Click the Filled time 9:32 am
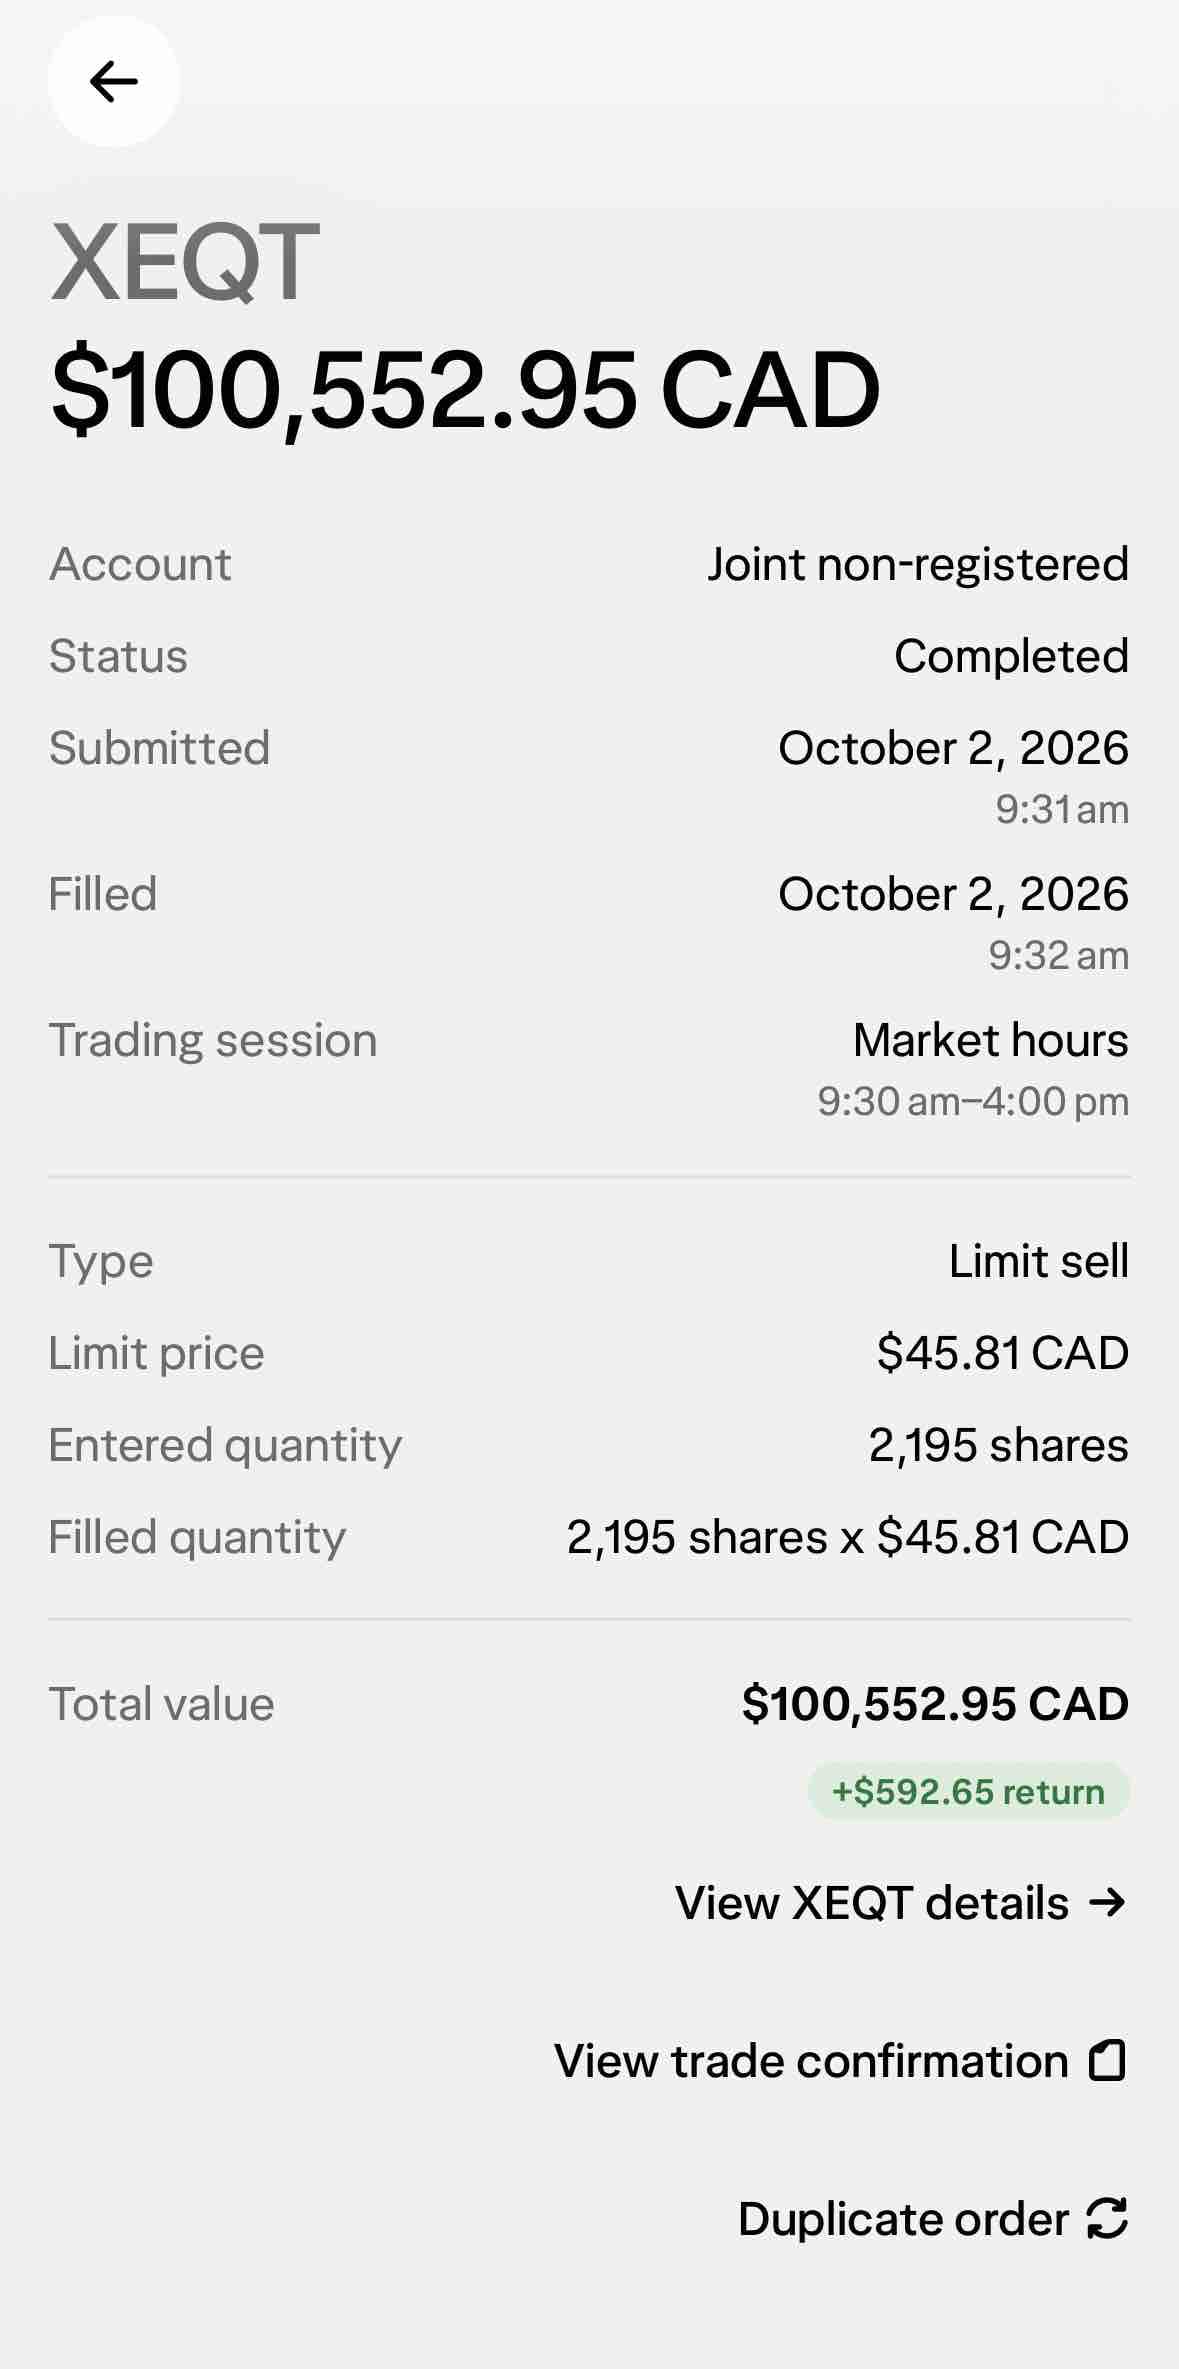The width and height of the screenshot is (1179, 2369). click(1059, 955)
